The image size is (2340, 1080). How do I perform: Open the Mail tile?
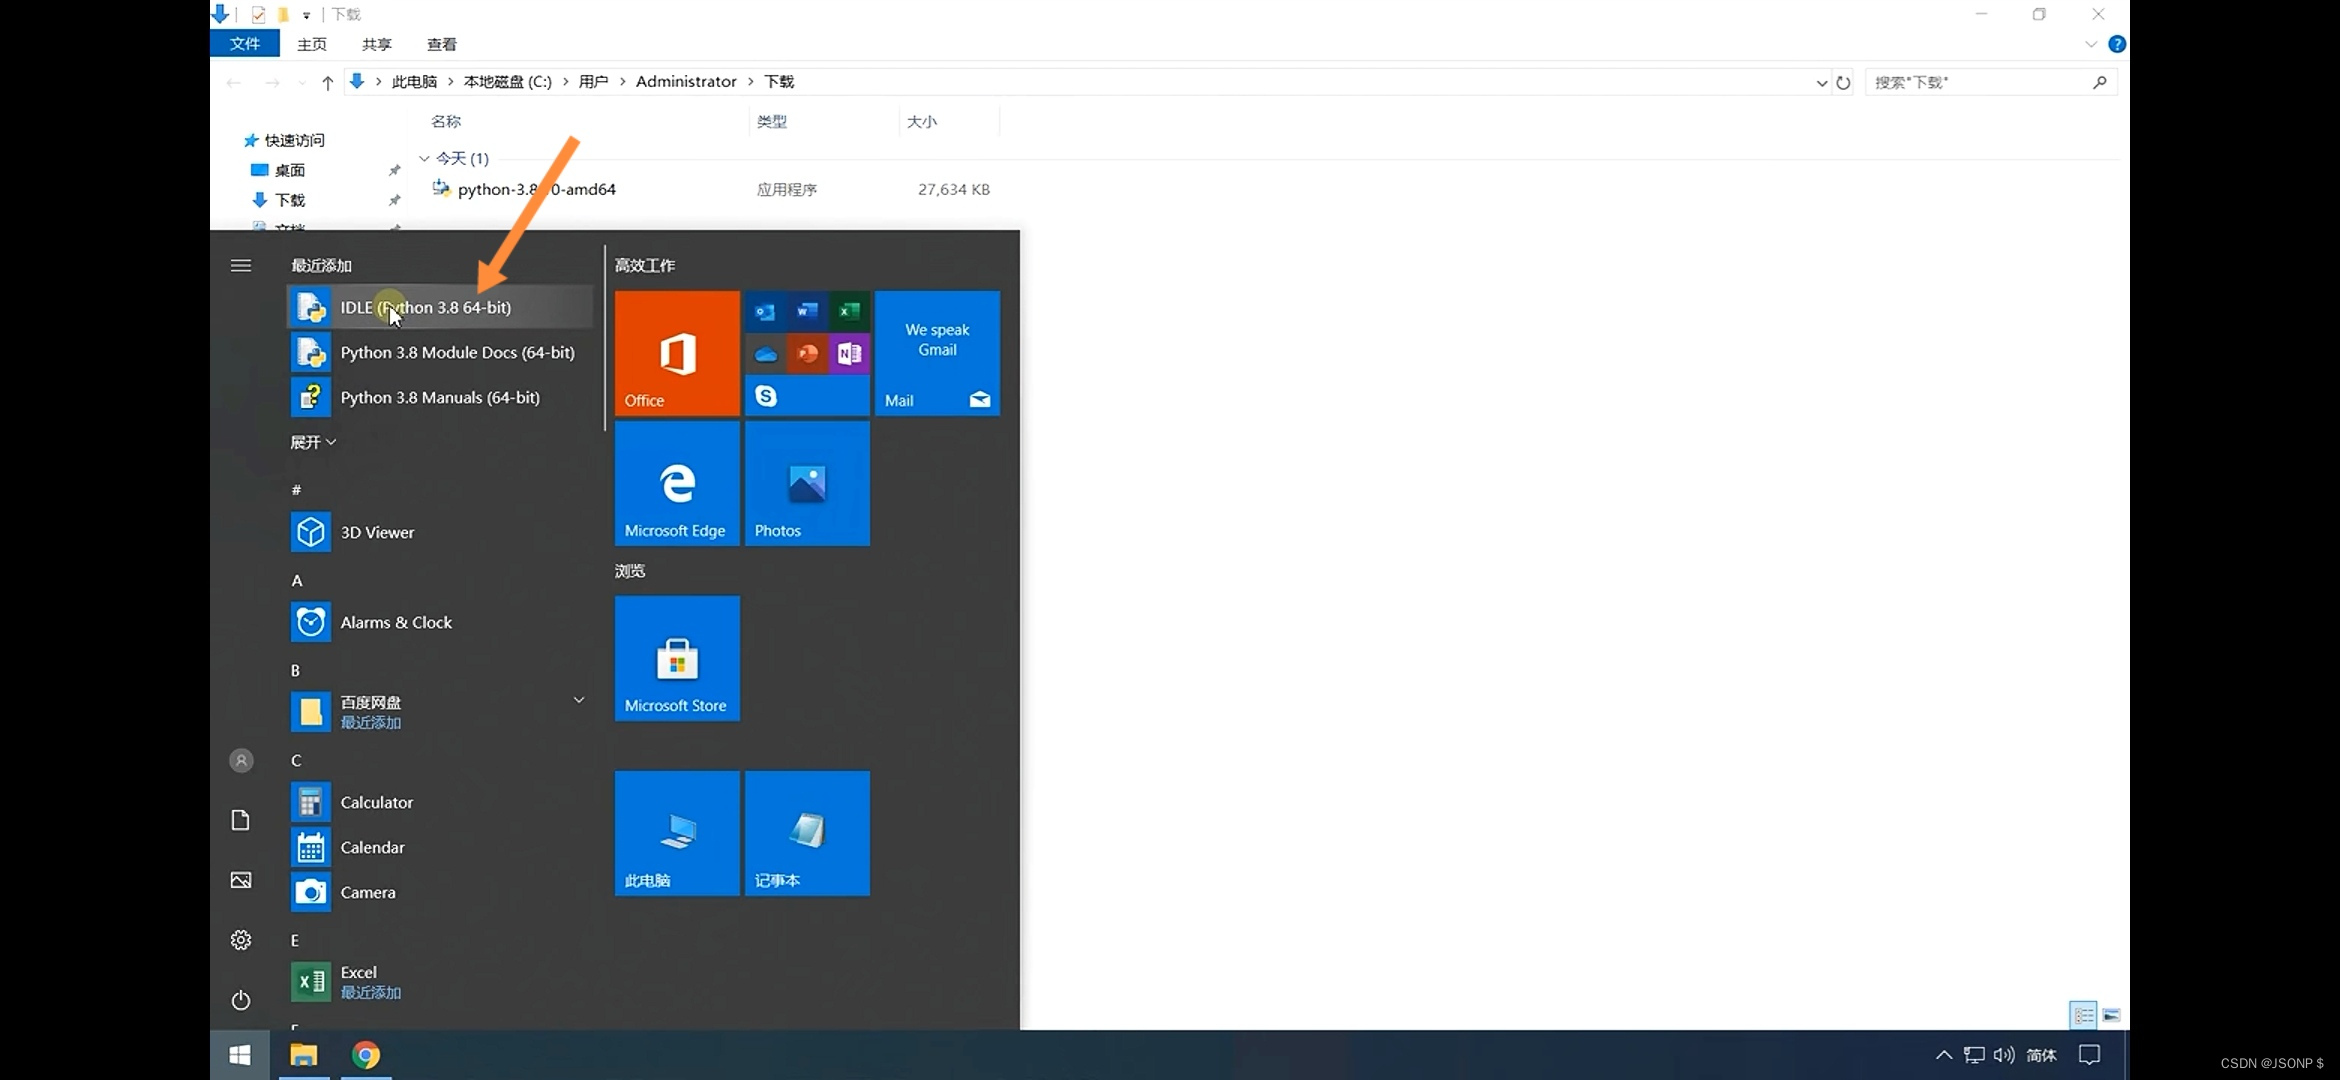coord(937,353)
